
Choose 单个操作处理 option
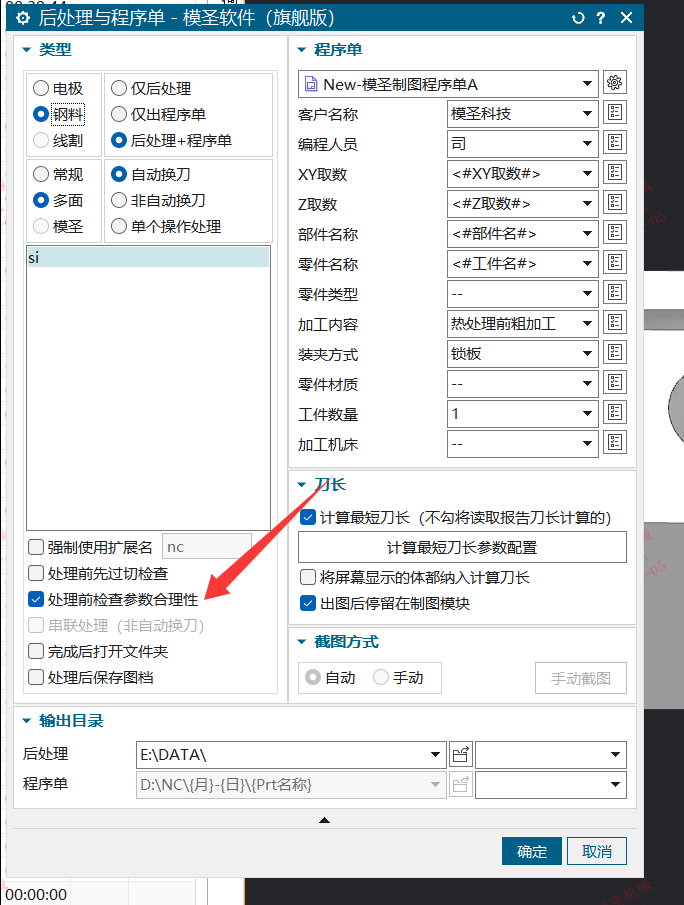166,226
